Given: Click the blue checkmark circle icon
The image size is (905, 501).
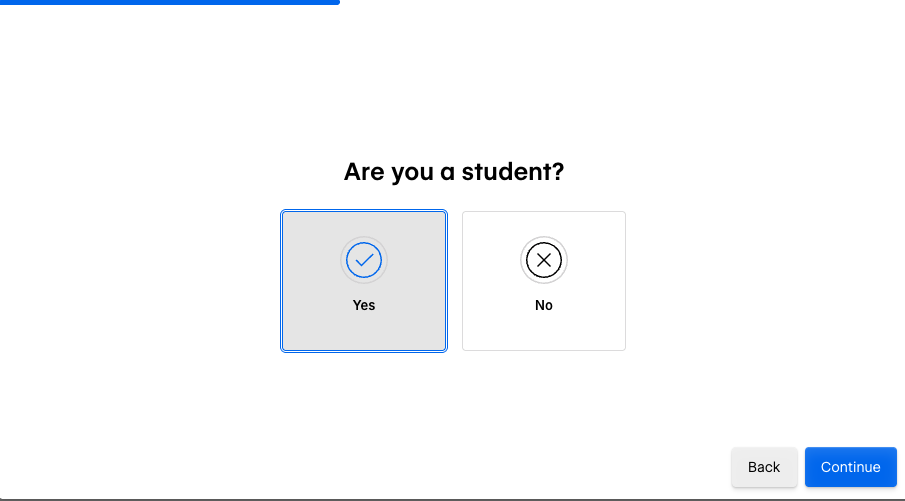Looking at the screenshot, I should click(364, 260).
